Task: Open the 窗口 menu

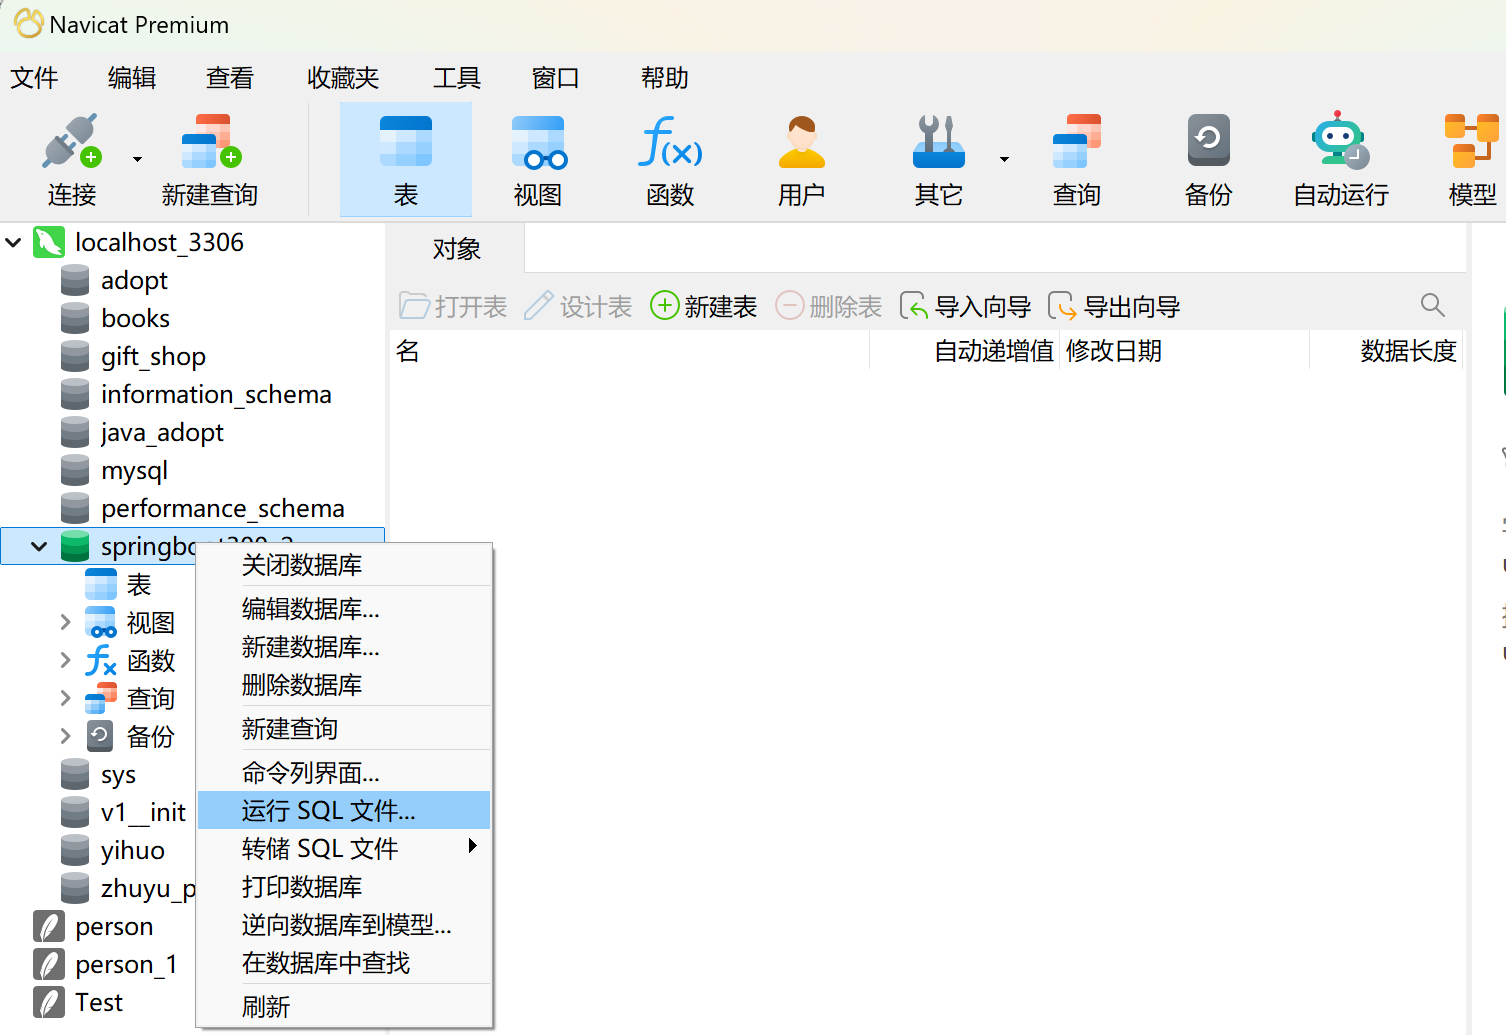Action: point(555,78)
